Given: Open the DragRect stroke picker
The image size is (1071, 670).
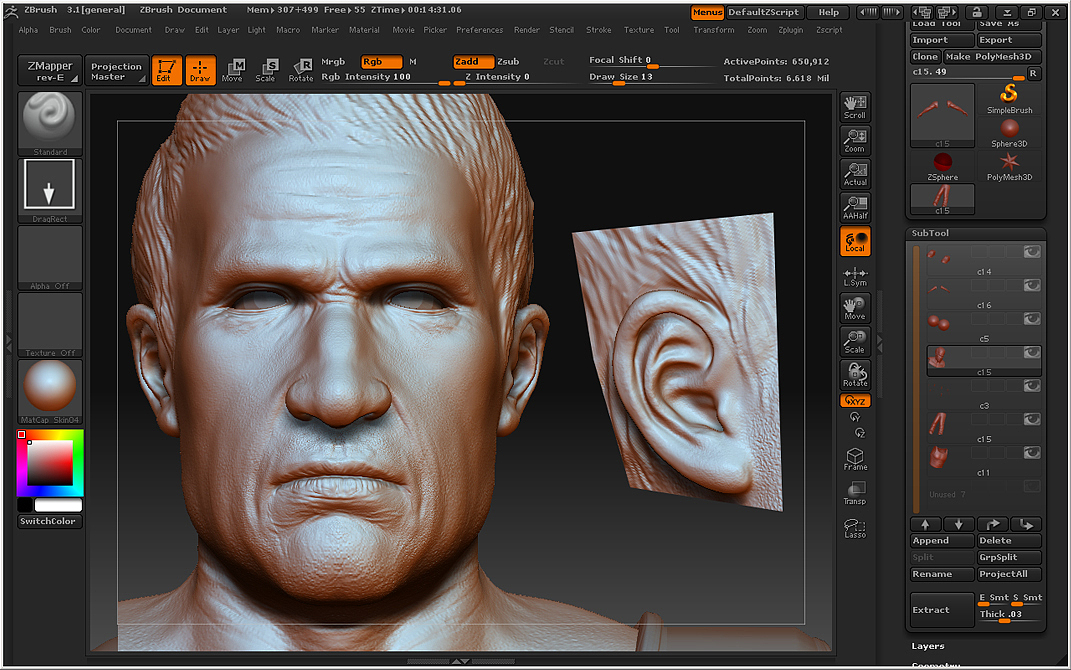Looking at the screenshot, I should click(x=50, y=191).
